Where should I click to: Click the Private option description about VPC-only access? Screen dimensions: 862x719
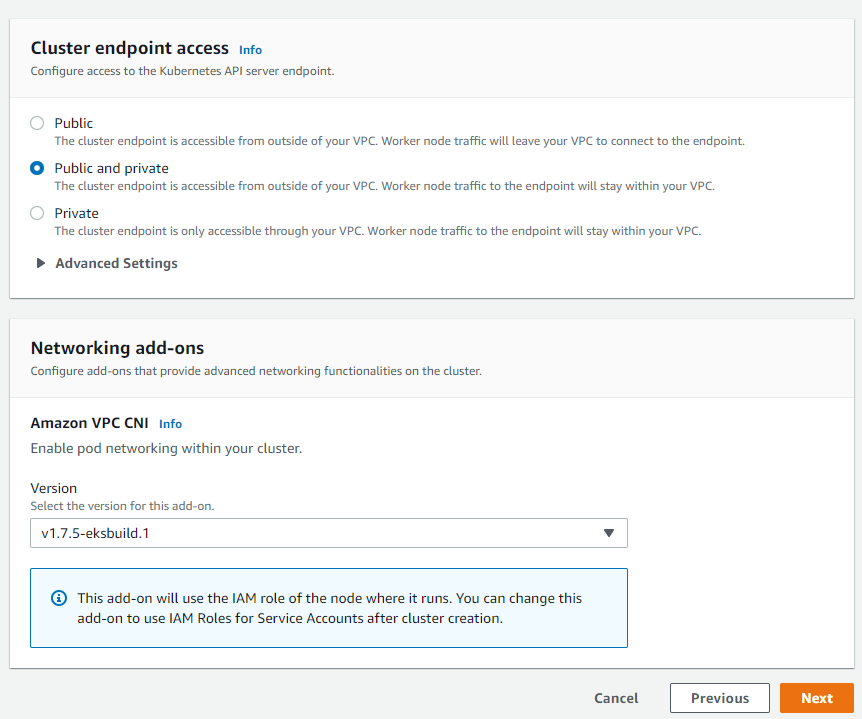pyautogui.click(x=378, y=231)
